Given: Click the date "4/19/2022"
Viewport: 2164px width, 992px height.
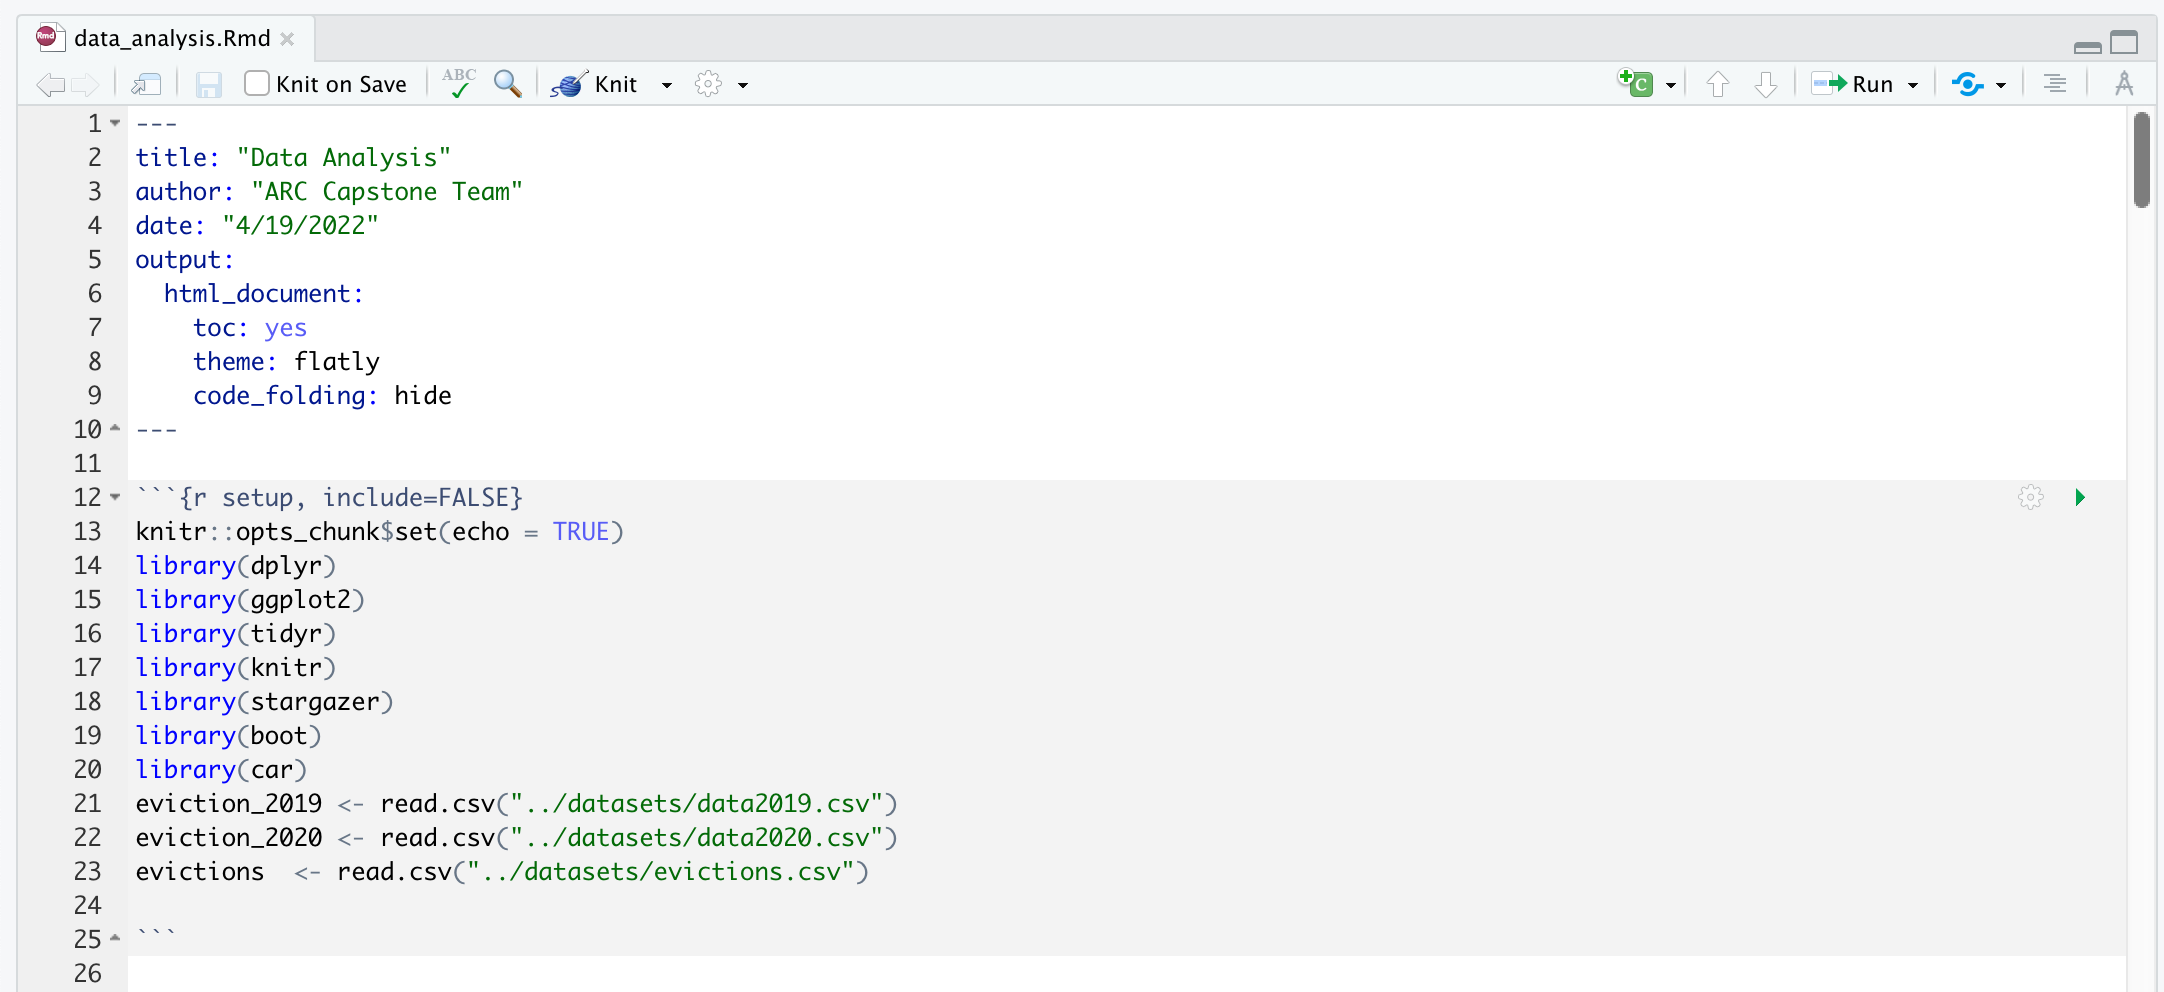Looking at the screenshot, I should click(301, 226).
